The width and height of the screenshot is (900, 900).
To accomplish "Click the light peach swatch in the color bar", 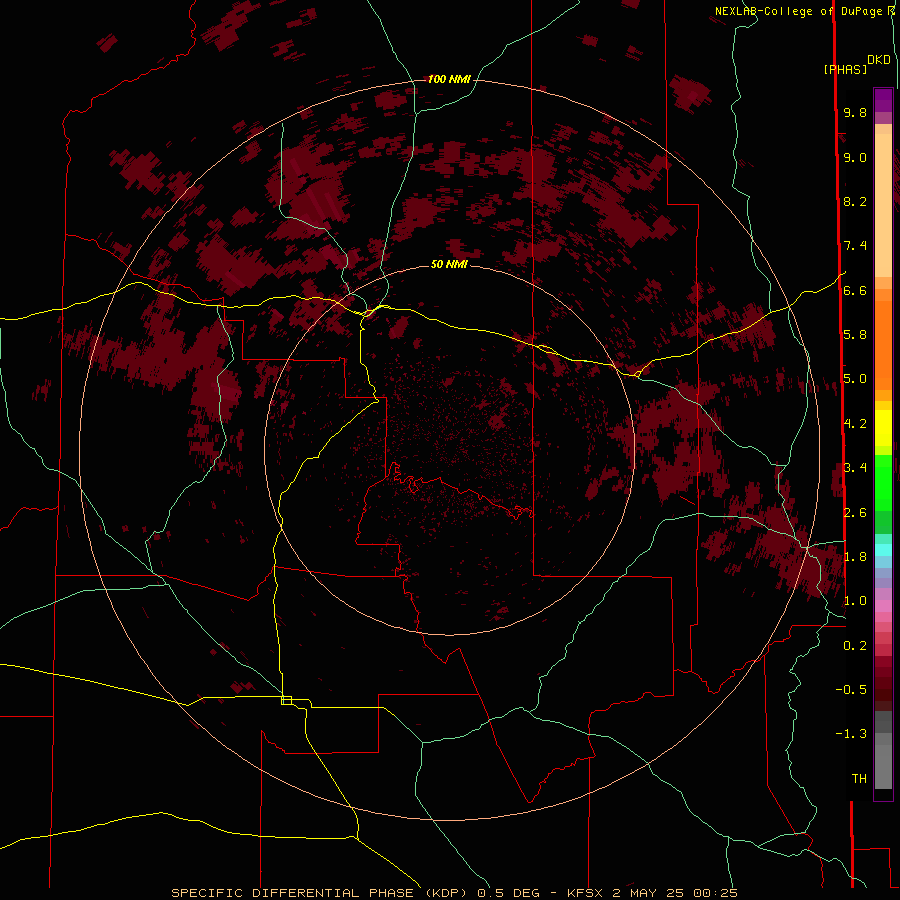I will click(883, 205).
